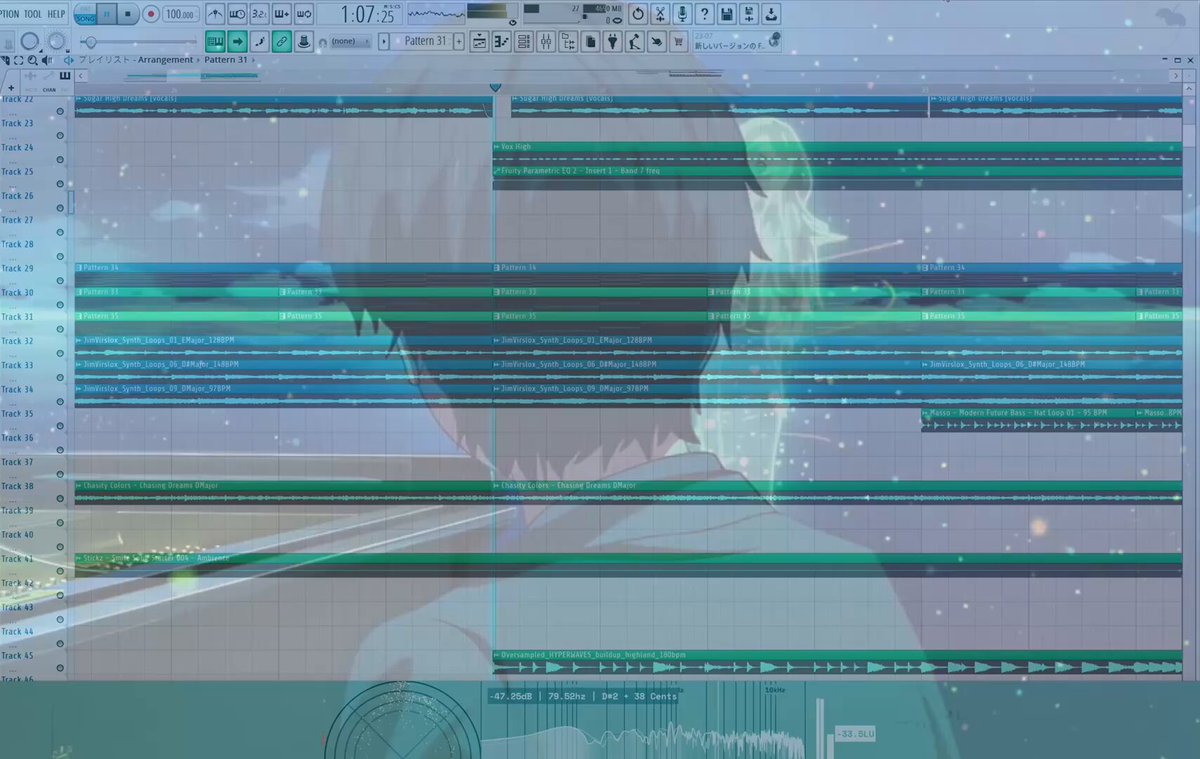
Task: Adjust the main pitch knob
Action: coord(56,41)
